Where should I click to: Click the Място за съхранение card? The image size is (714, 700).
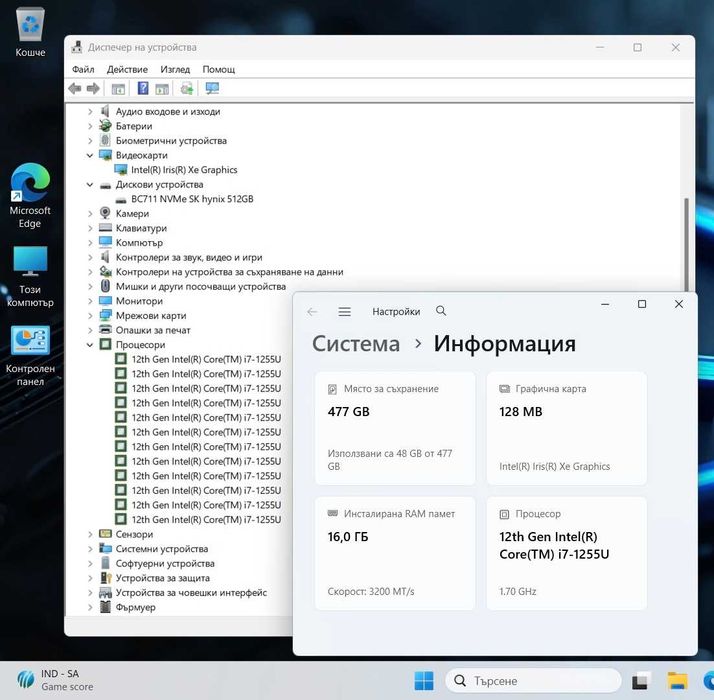point(395,428)
